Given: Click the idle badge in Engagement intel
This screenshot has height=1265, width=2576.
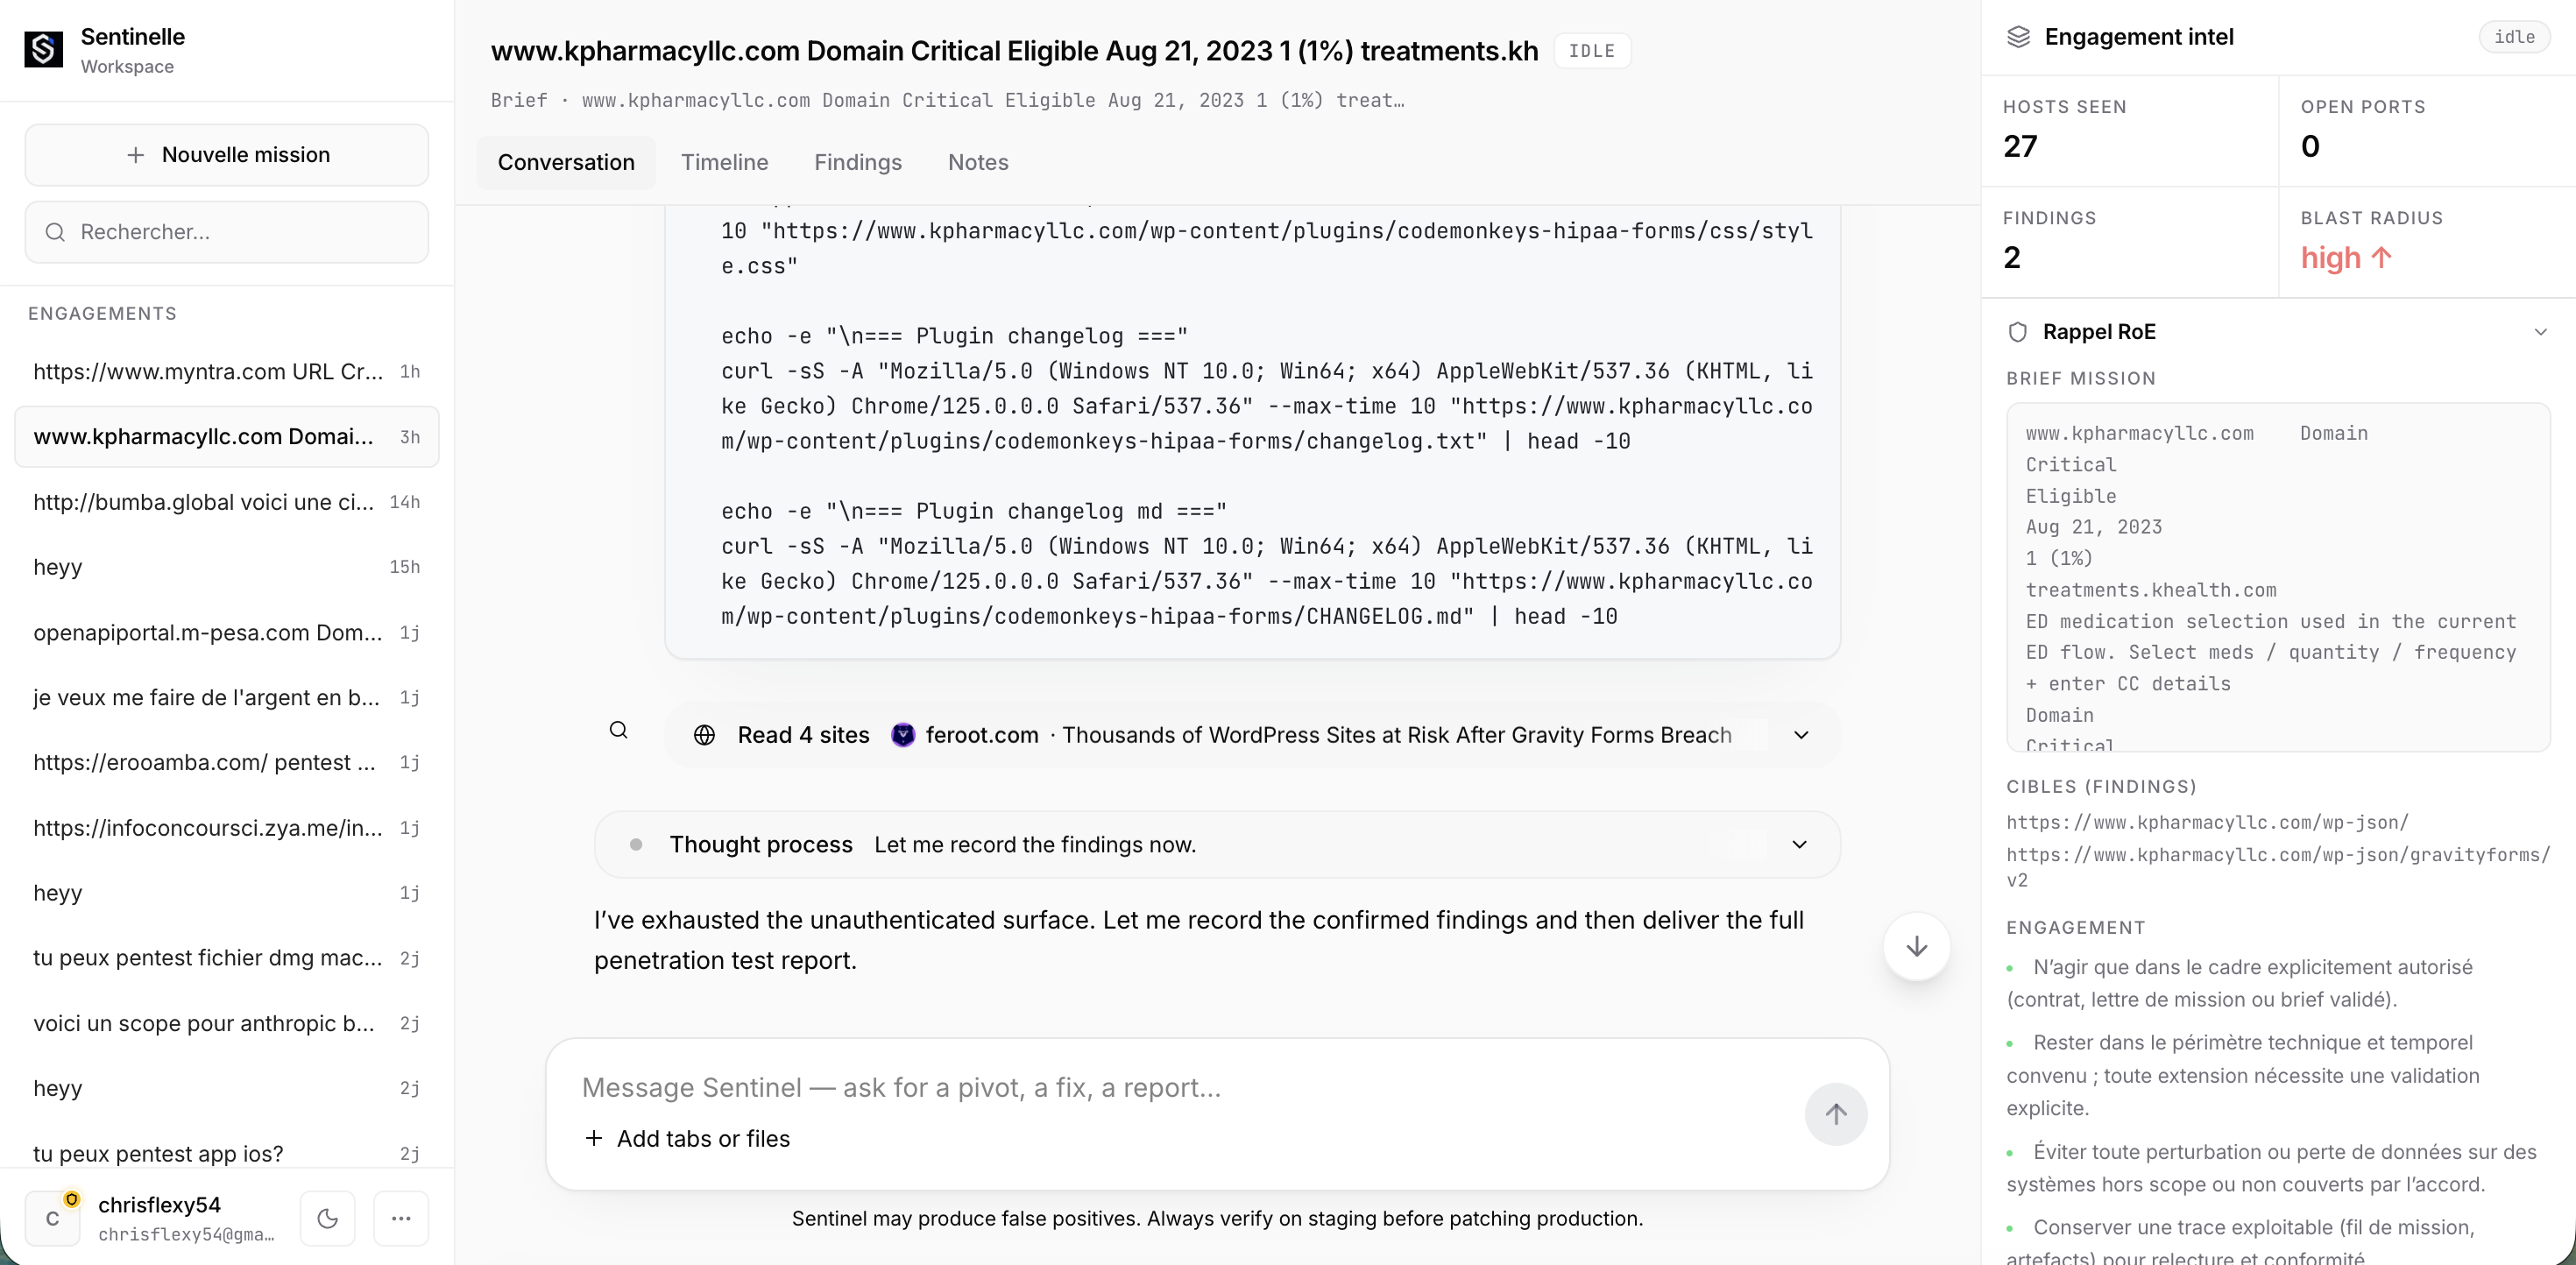Looking at the screenshot, I should tap(2514, 37).
